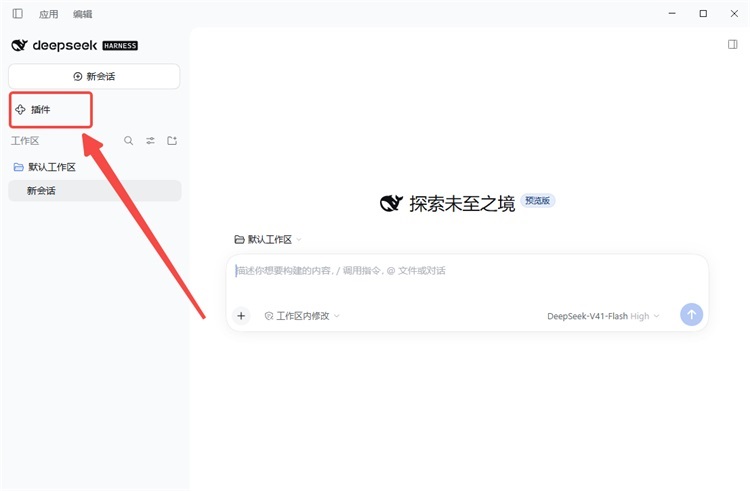
Task: Select the 新会话 conversation in sidebar list
Action: click(95, 191)
